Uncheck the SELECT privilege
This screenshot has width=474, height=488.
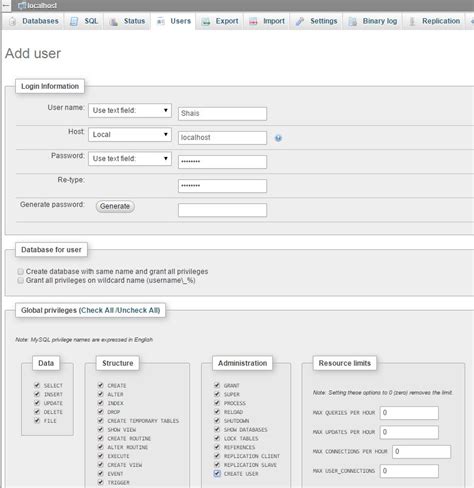point(37,385)
